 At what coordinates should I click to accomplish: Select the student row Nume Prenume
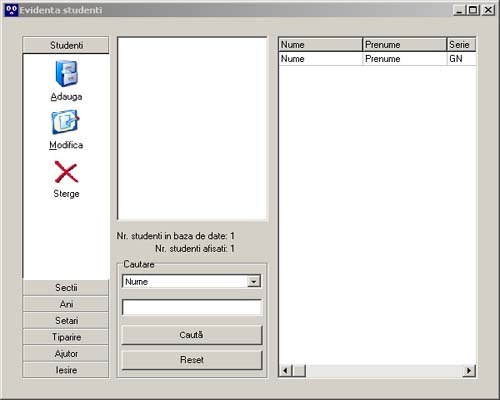[x=377, y=59]
